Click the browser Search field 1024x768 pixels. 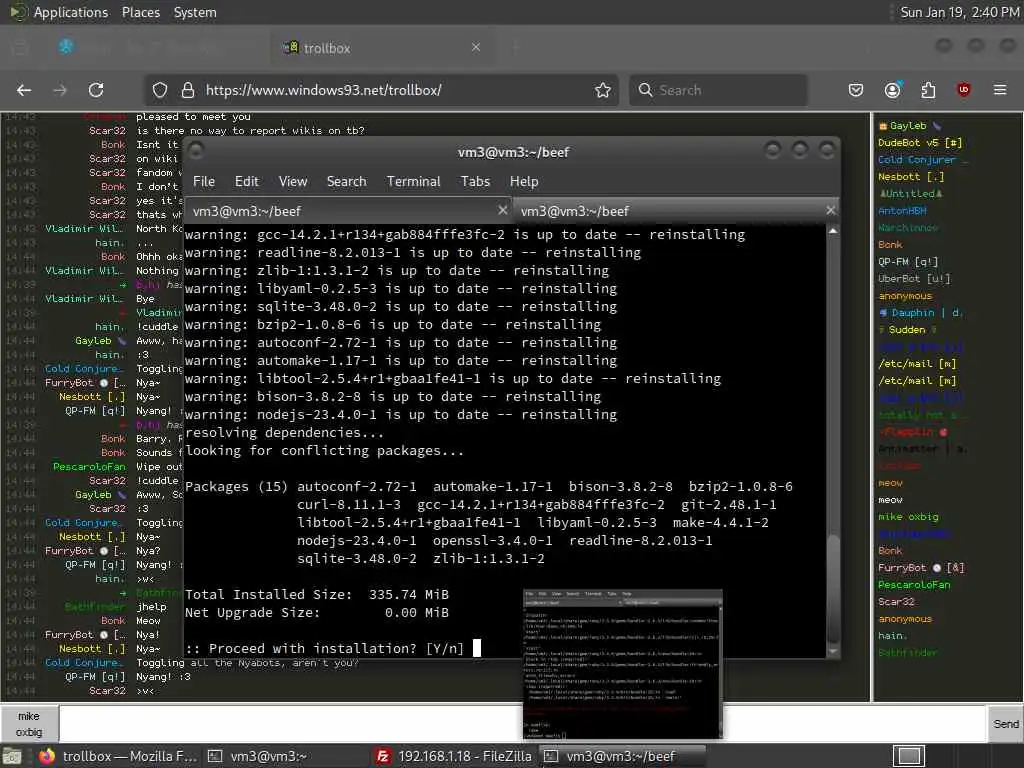[718, 90]
